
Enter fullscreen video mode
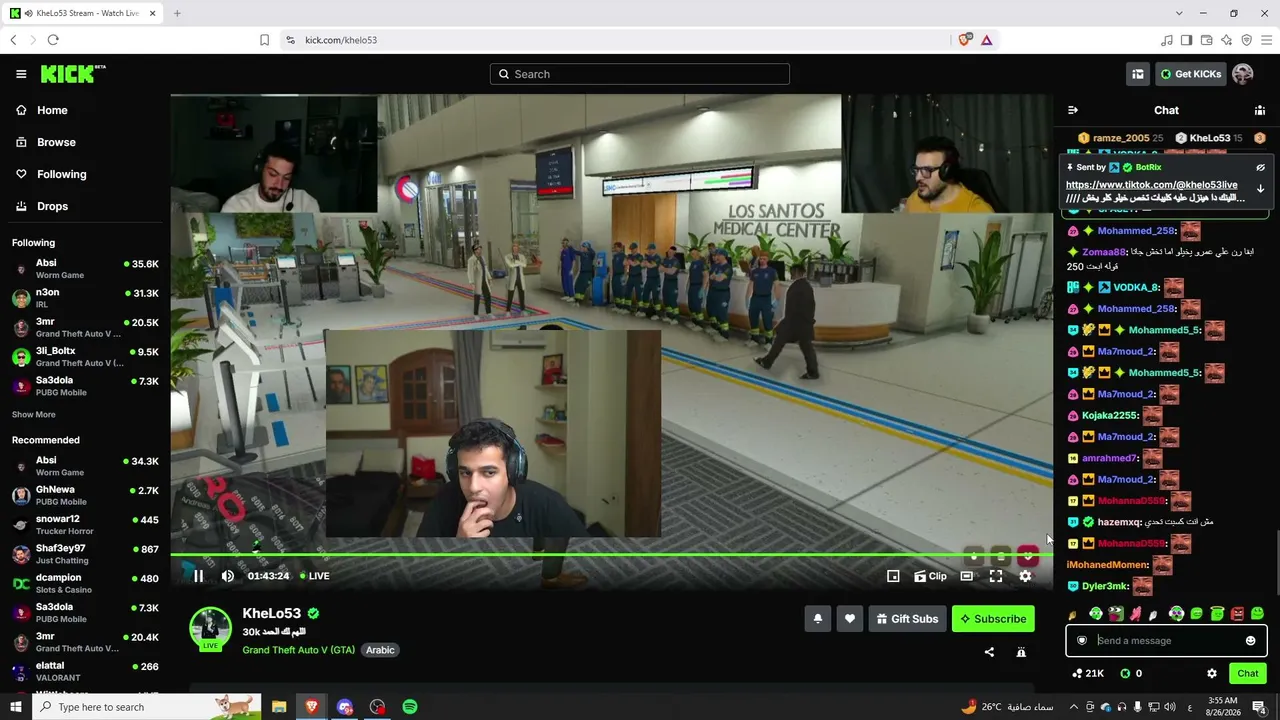996,576
